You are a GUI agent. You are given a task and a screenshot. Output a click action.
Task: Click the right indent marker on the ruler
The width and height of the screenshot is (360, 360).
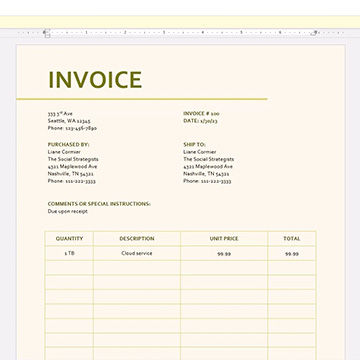click(x=313, y=33)
